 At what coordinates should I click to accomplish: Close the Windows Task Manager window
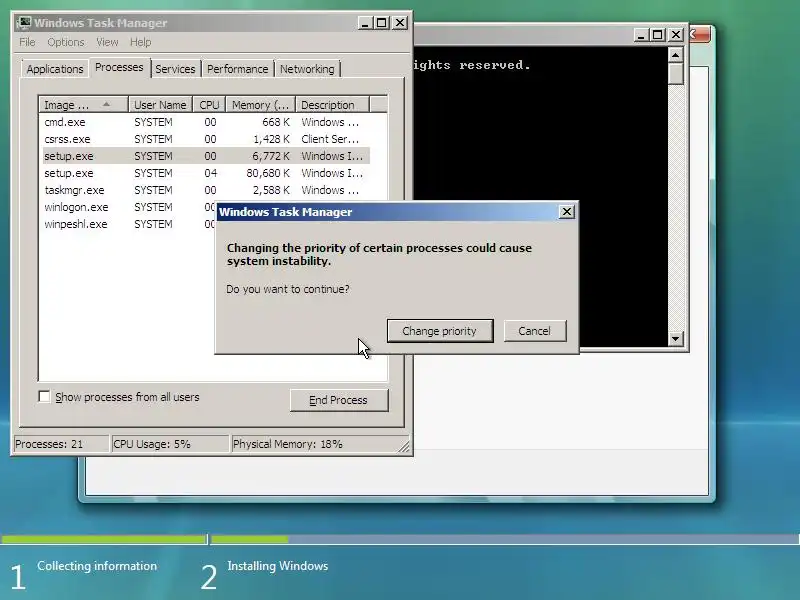[x=400, y=23]
